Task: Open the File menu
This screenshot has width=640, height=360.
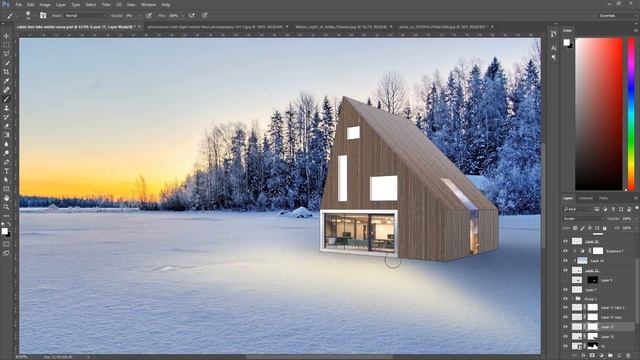Action: coord(18,4)
